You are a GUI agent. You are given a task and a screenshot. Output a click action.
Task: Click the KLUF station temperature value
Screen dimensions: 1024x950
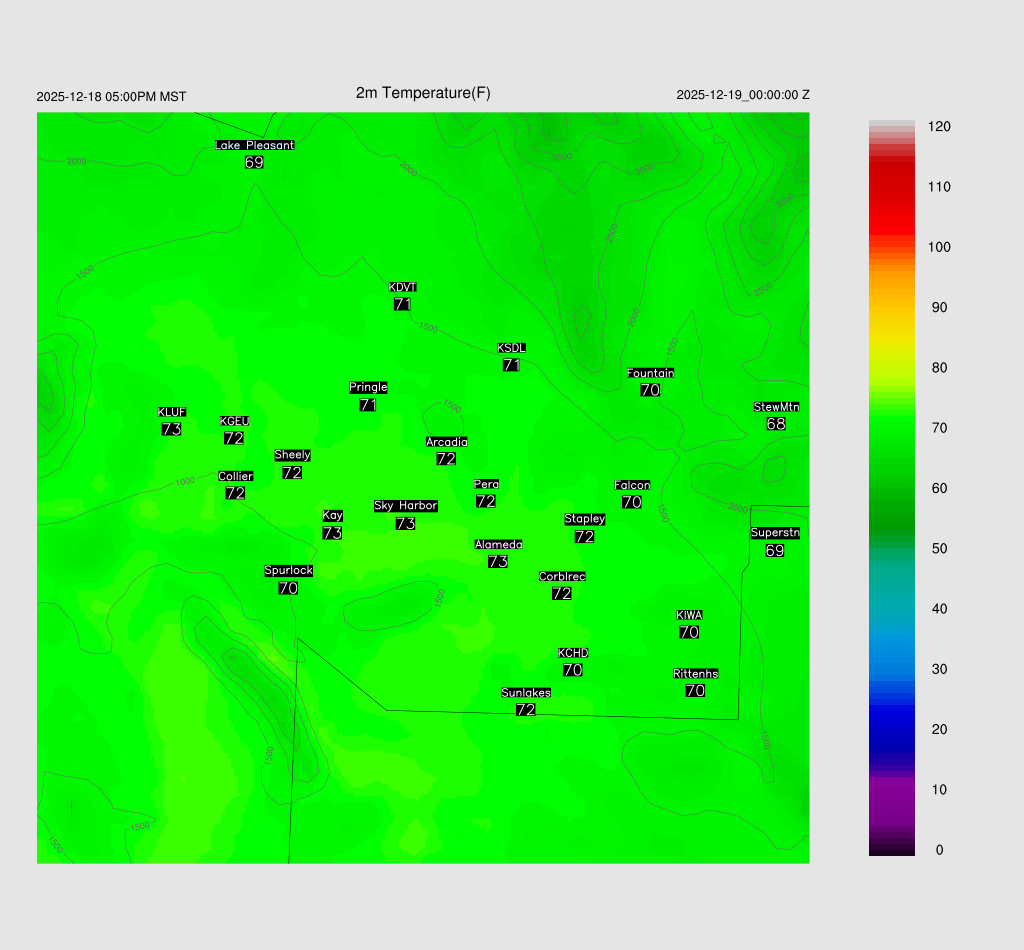[171, 429]
